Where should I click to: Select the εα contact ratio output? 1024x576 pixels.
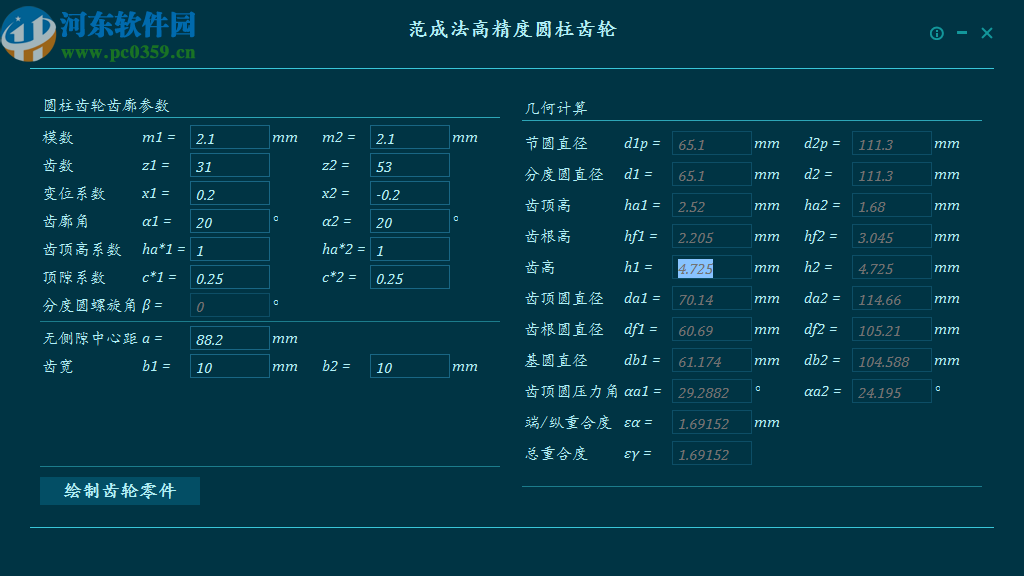712,423
